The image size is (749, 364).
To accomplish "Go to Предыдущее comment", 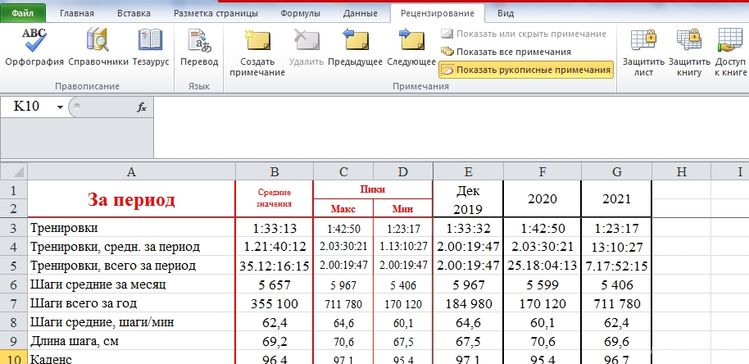I will pos(355,47).
